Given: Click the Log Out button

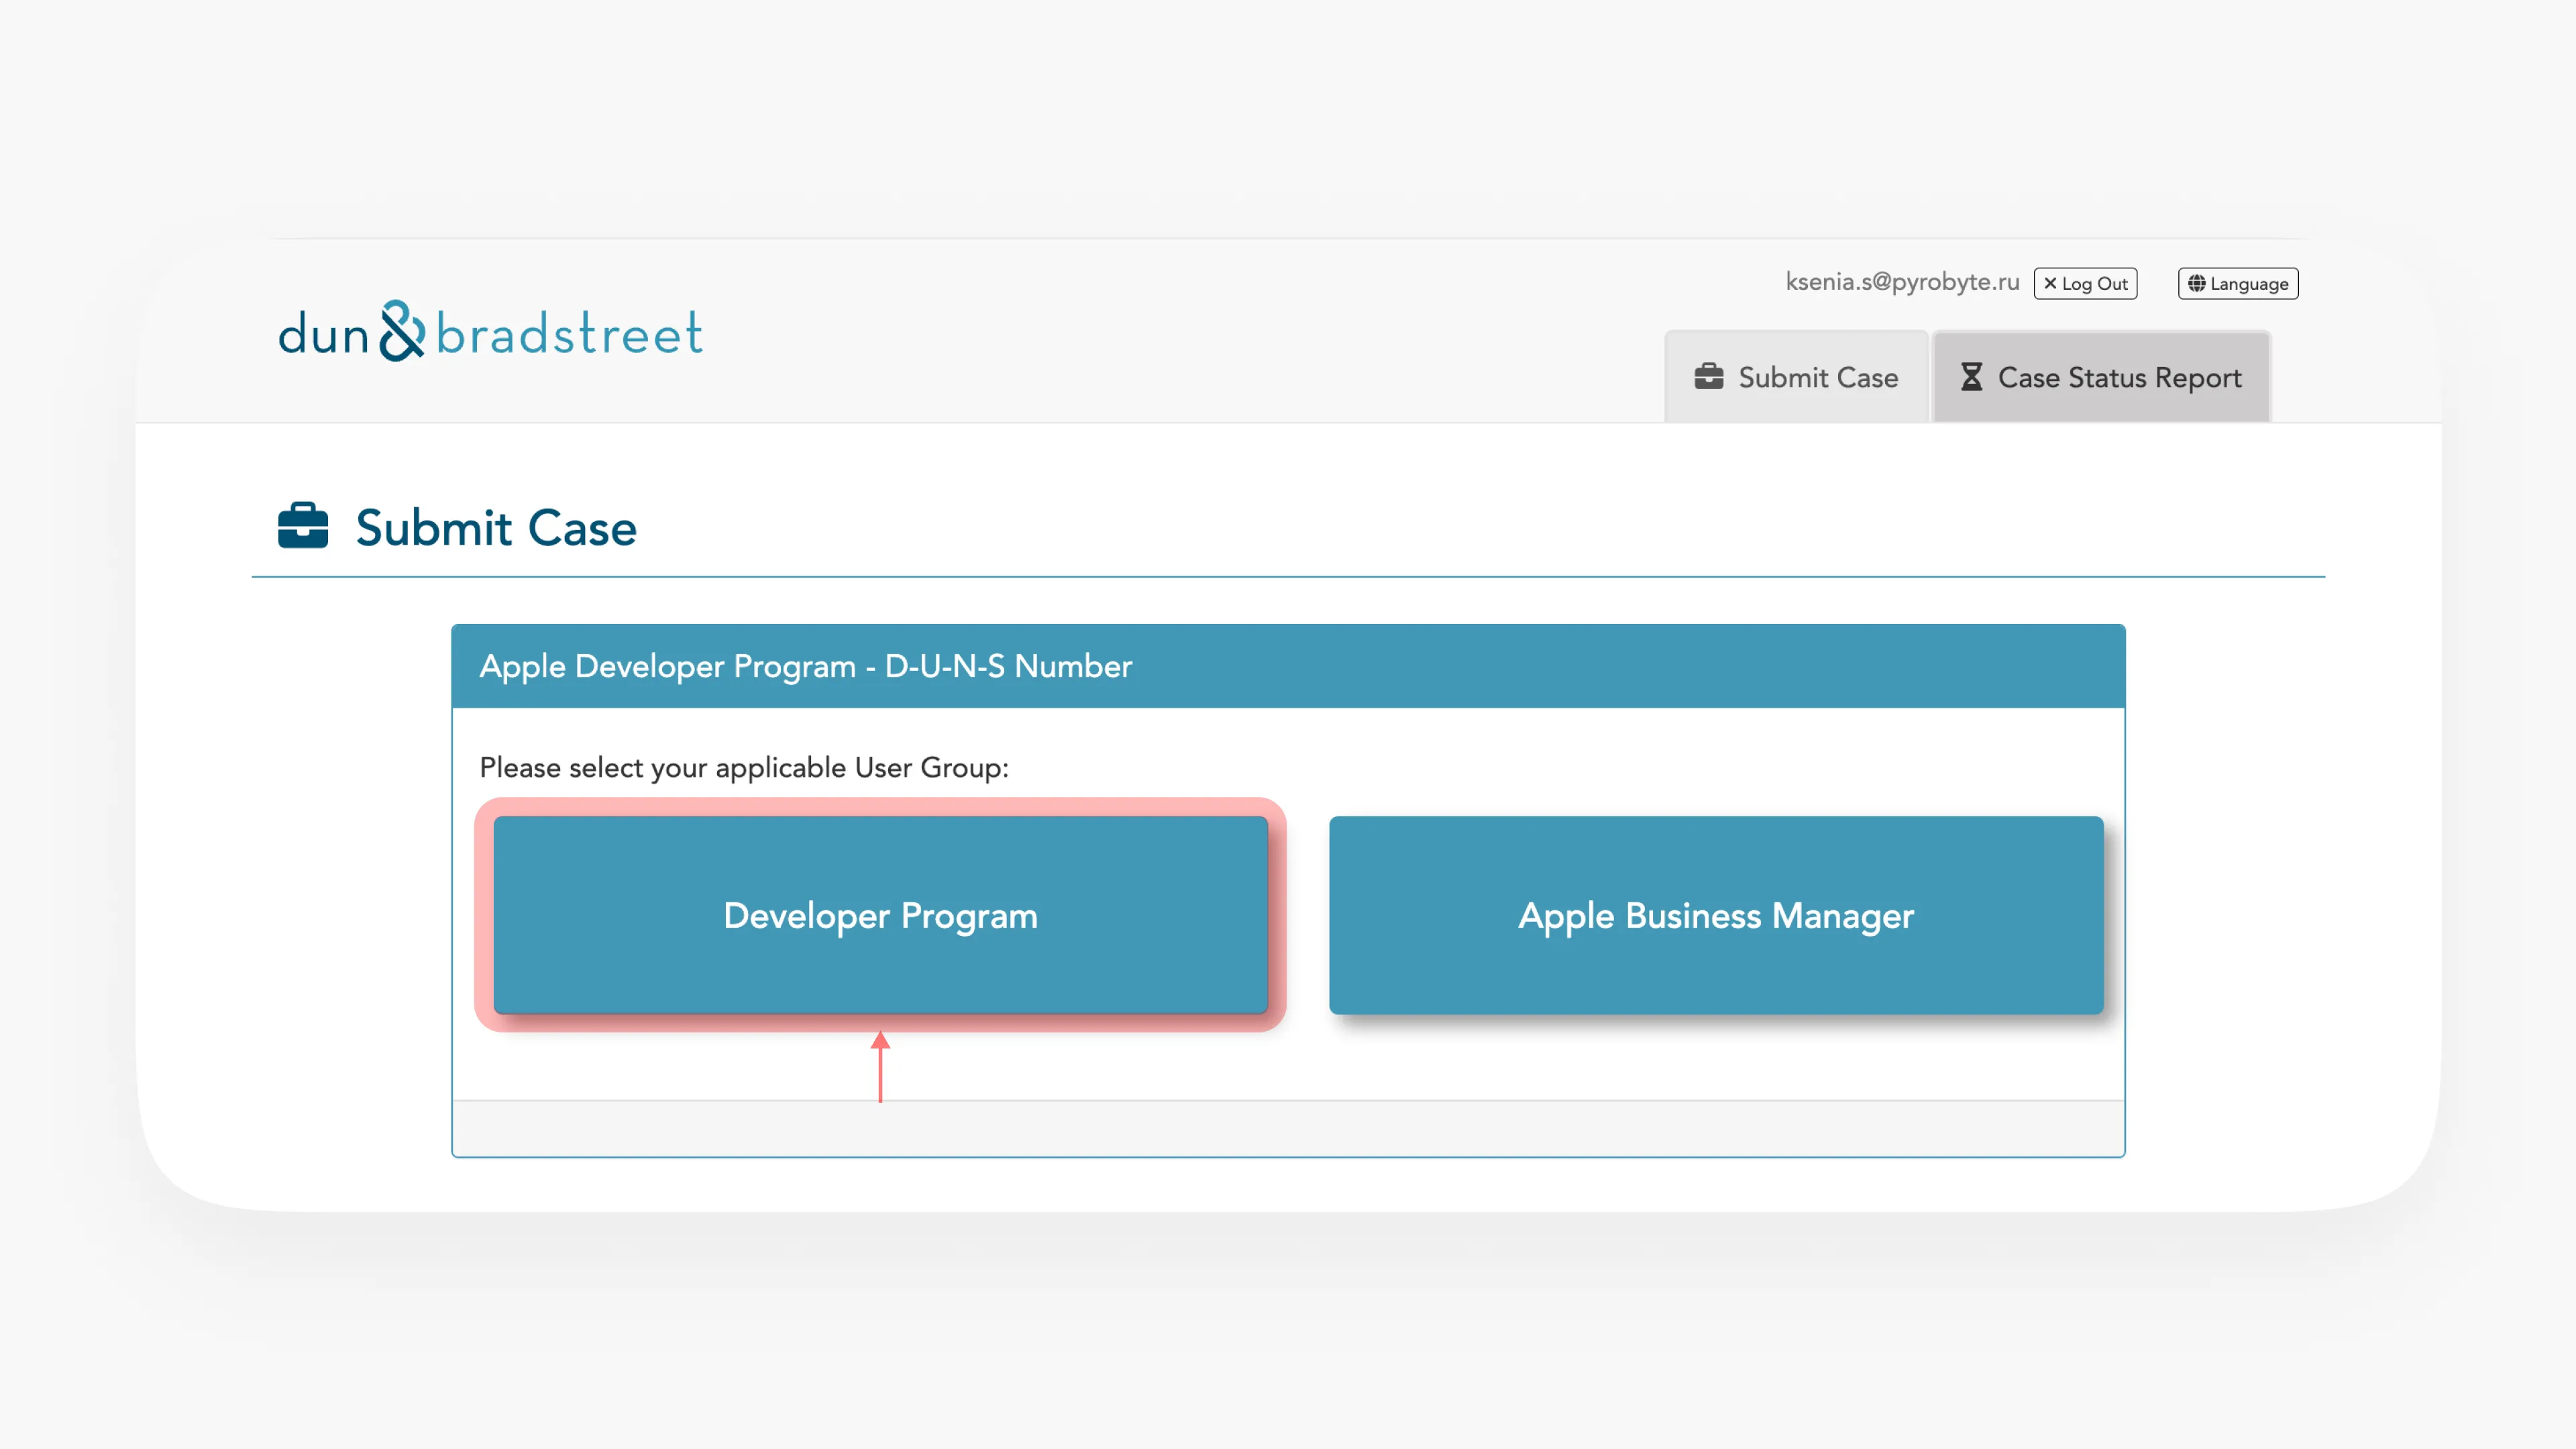Looking at the screenshot, I should pos(2085,283).
